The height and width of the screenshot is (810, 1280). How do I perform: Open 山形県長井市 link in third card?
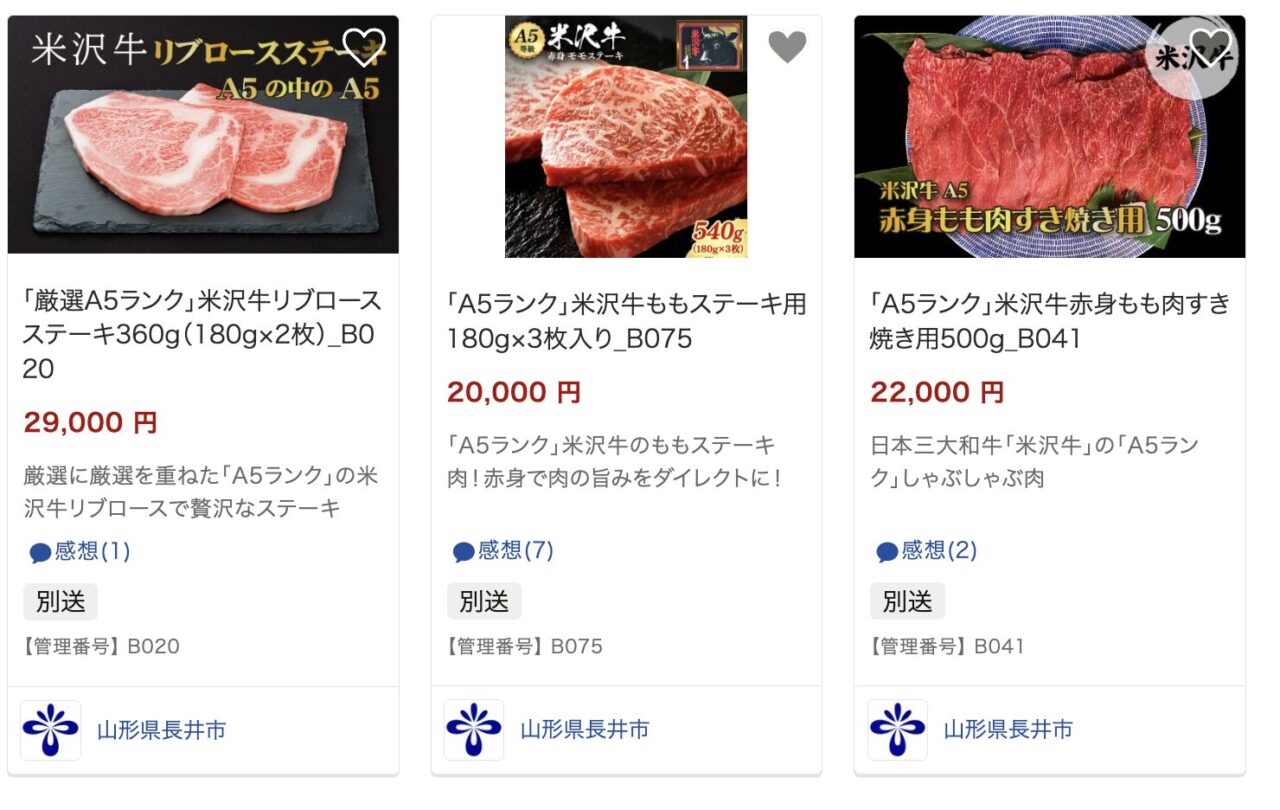[1008, 730]
